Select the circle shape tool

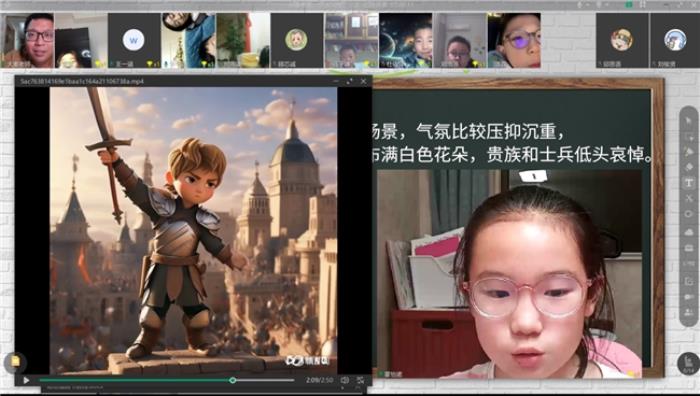(x=689, y=214)
